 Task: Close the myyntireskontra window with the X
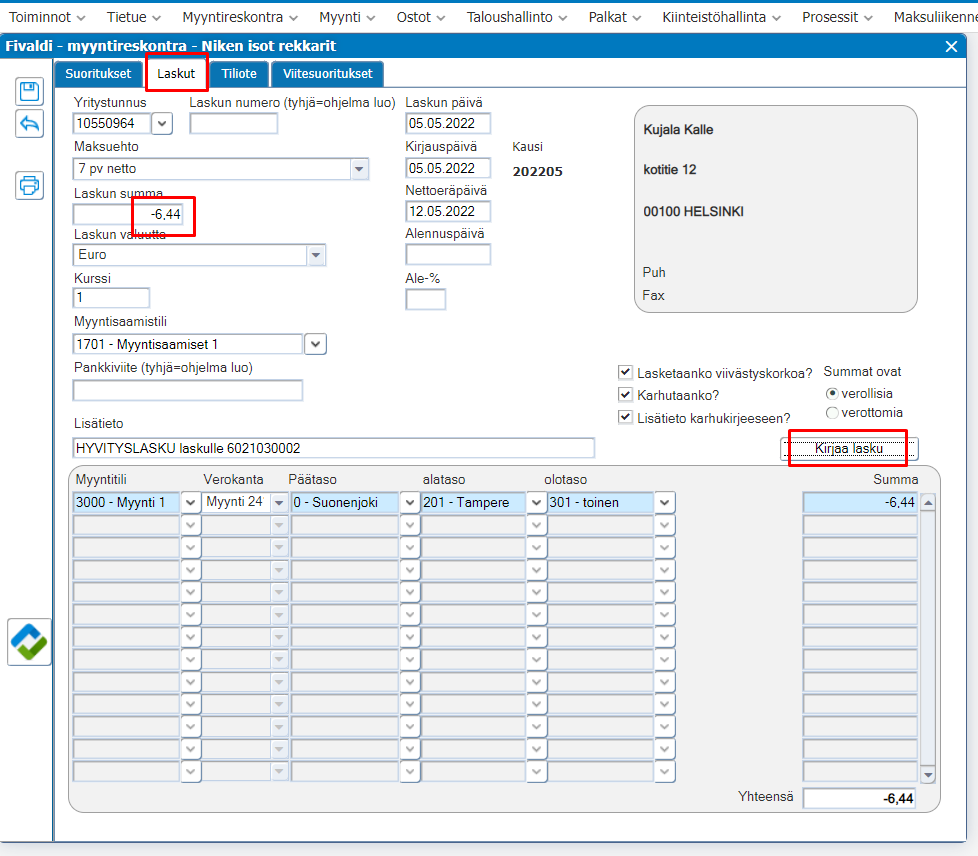tap(951, 47)
